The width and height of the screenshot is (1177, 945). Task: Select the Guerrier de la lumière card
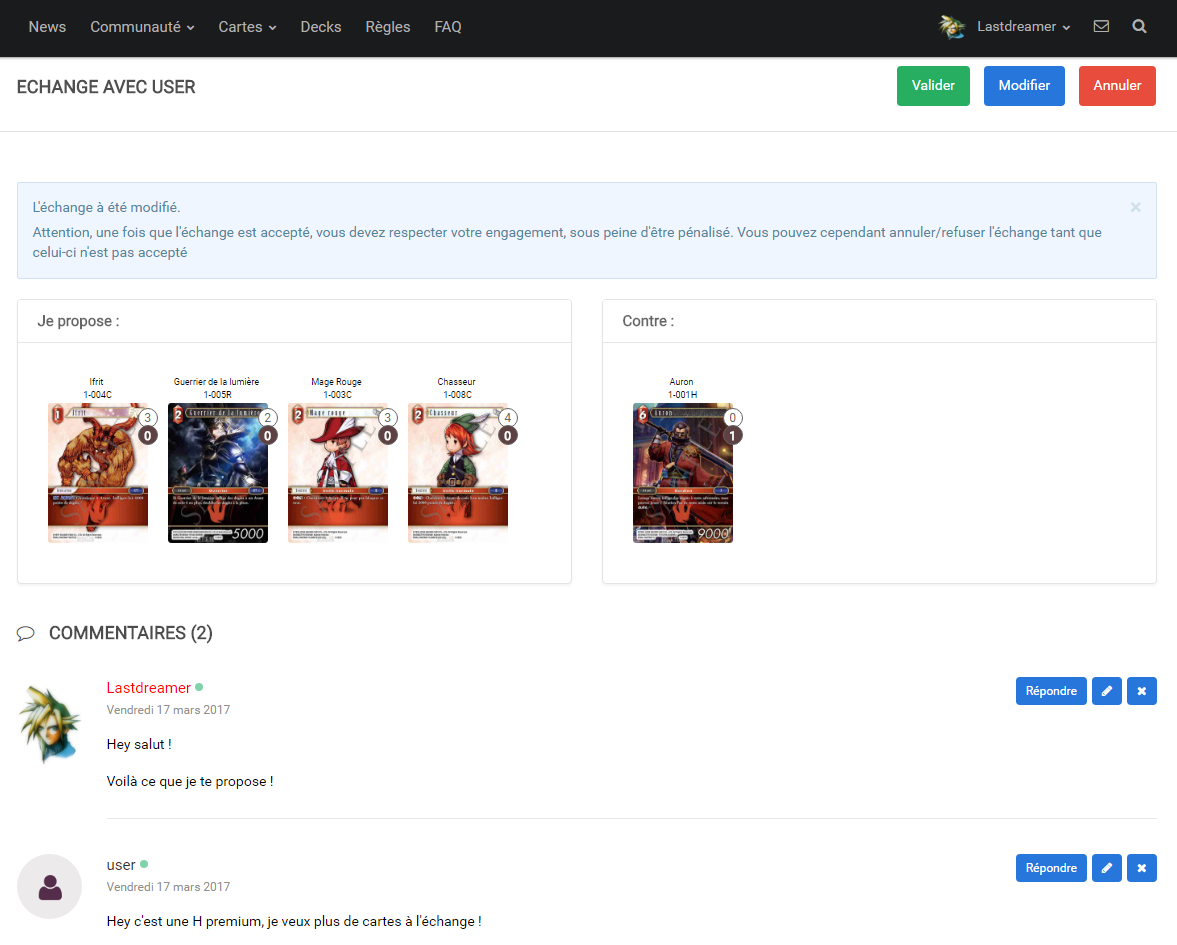click(218, 473)
